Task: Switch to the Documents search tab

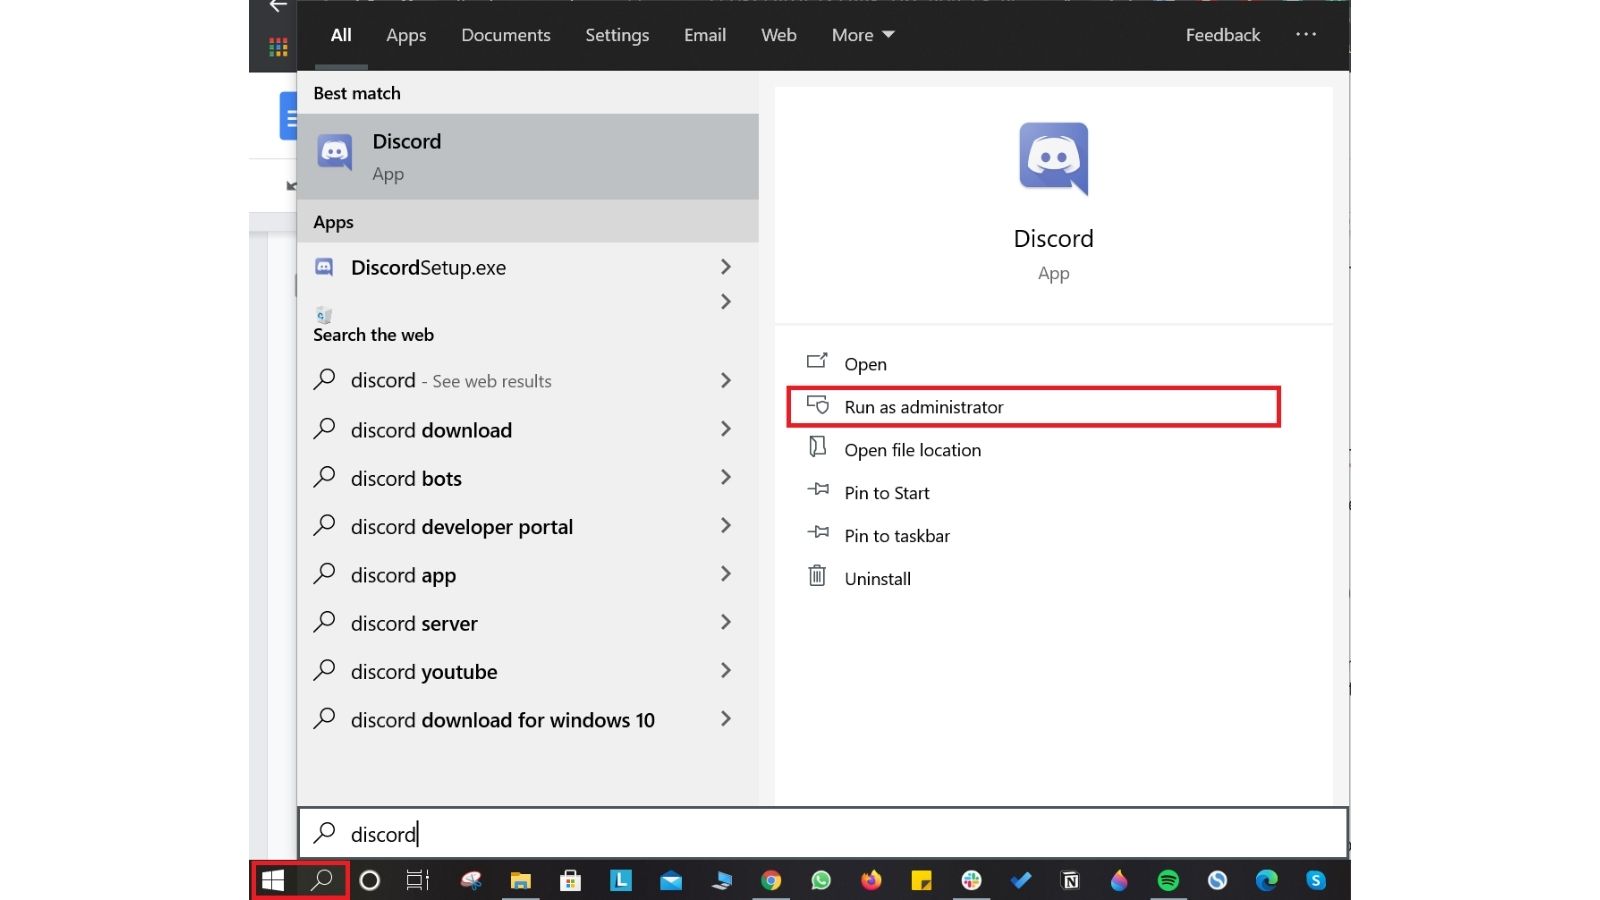Action: point(506,35)
